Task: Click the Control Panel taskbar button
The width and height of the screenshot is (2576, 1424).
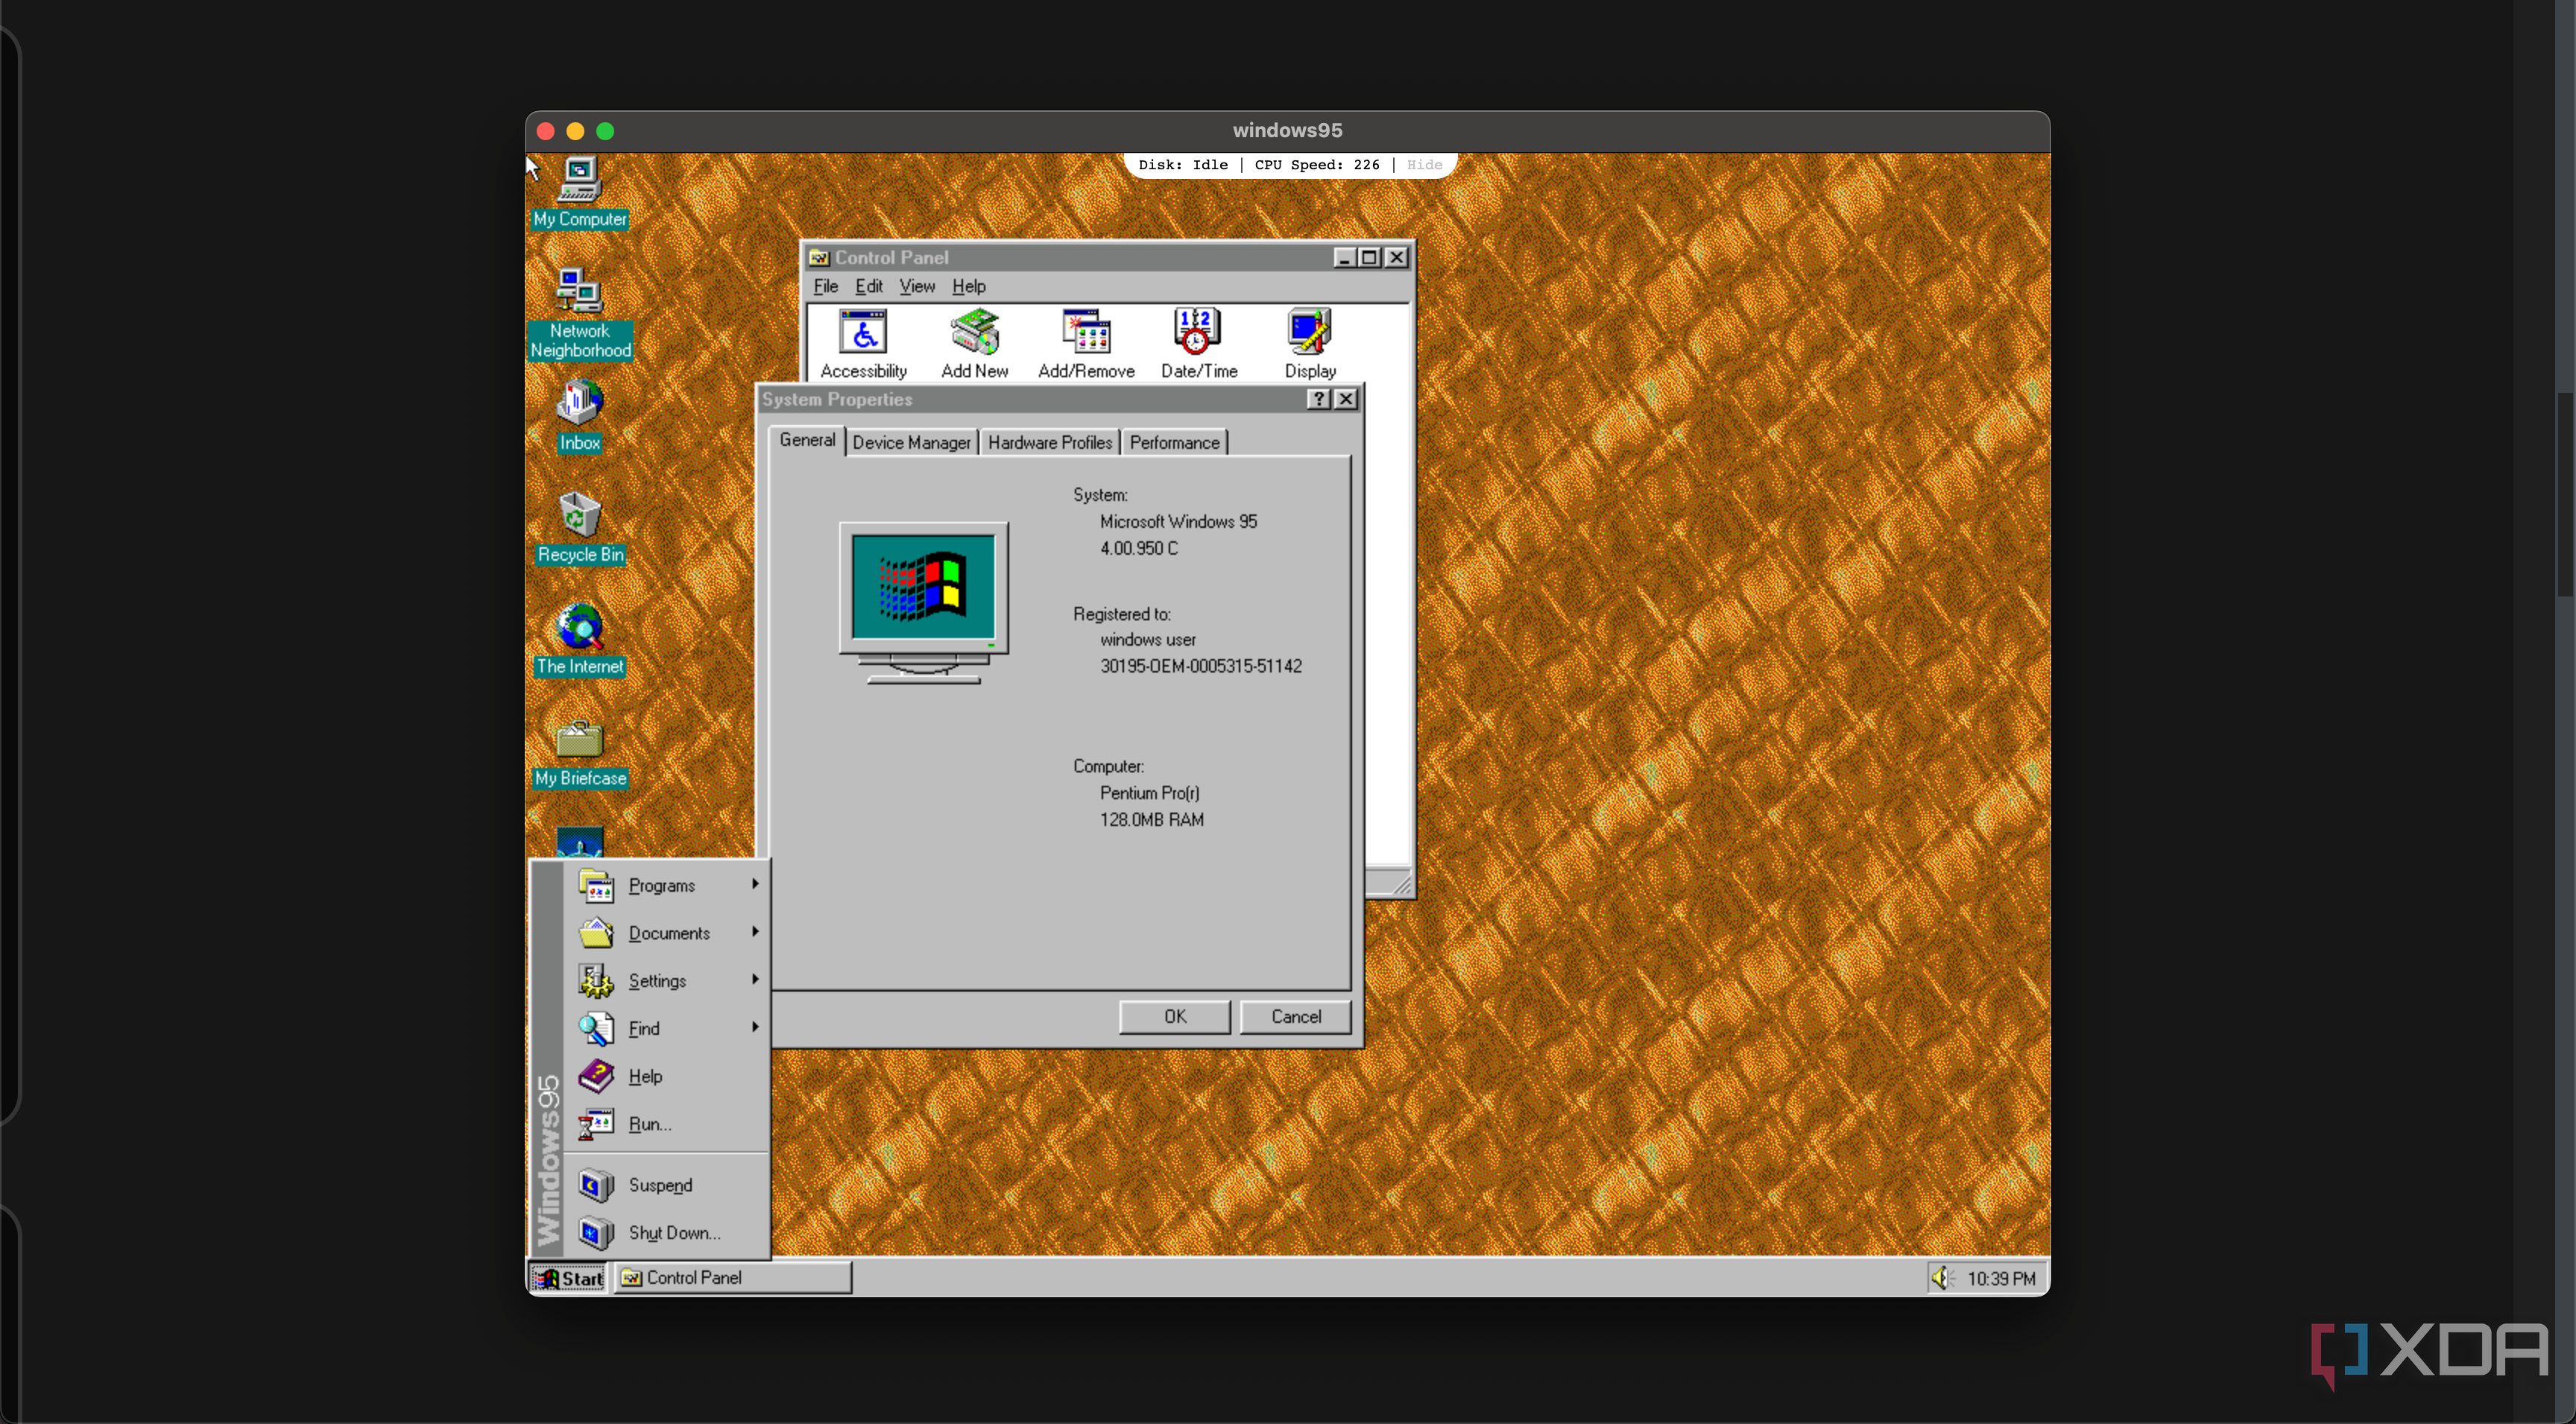Action: pyautogui.click(x=731, y=1277)
